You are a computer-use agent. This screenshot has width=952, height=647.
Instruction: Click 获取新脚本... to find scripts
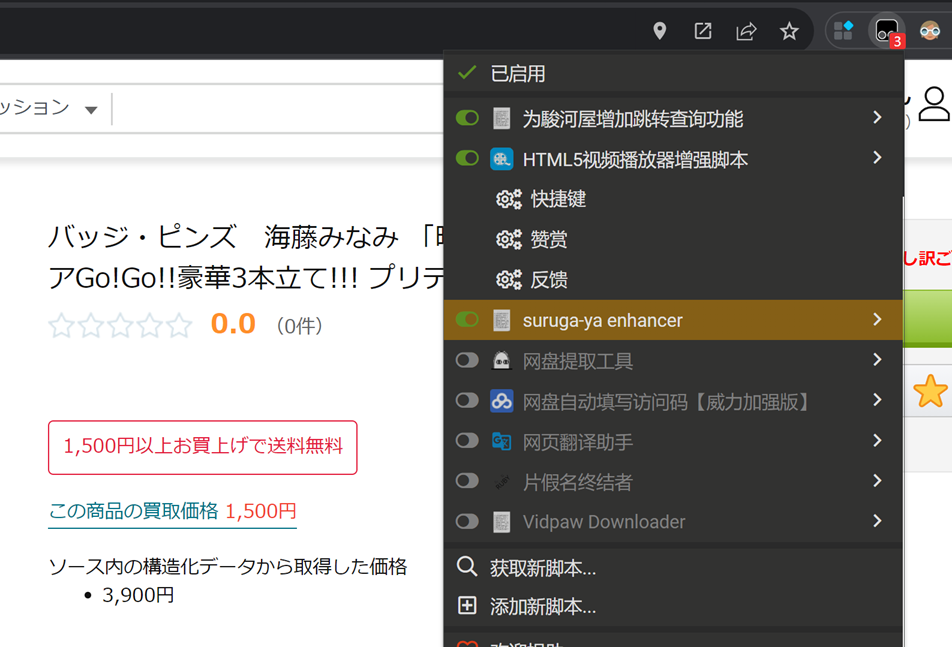tap(542, 568)
